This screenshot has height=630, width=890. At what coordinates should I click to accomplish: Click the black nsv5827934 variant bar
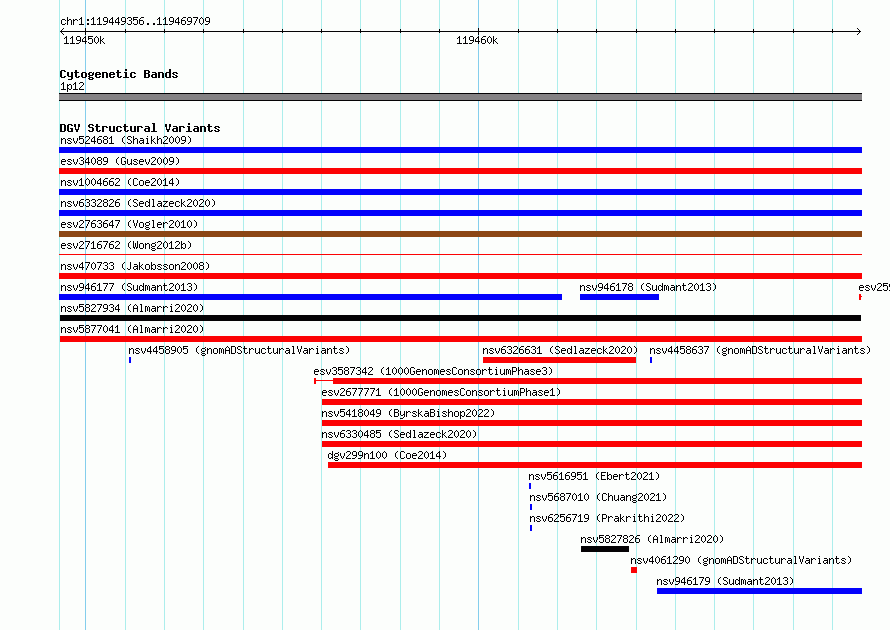(460, 318)
